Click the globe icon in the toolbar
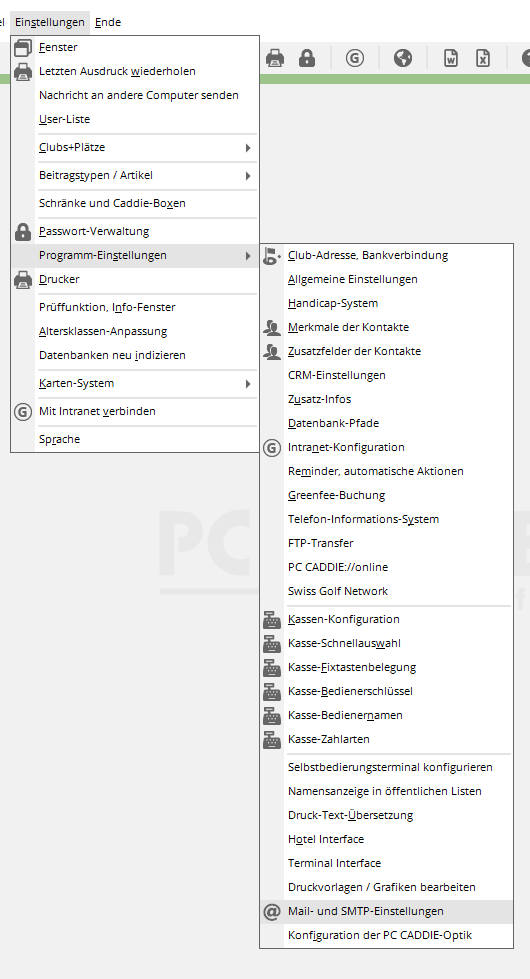The height and width of the screenshot is (979, 530). [x=403, y=58]
